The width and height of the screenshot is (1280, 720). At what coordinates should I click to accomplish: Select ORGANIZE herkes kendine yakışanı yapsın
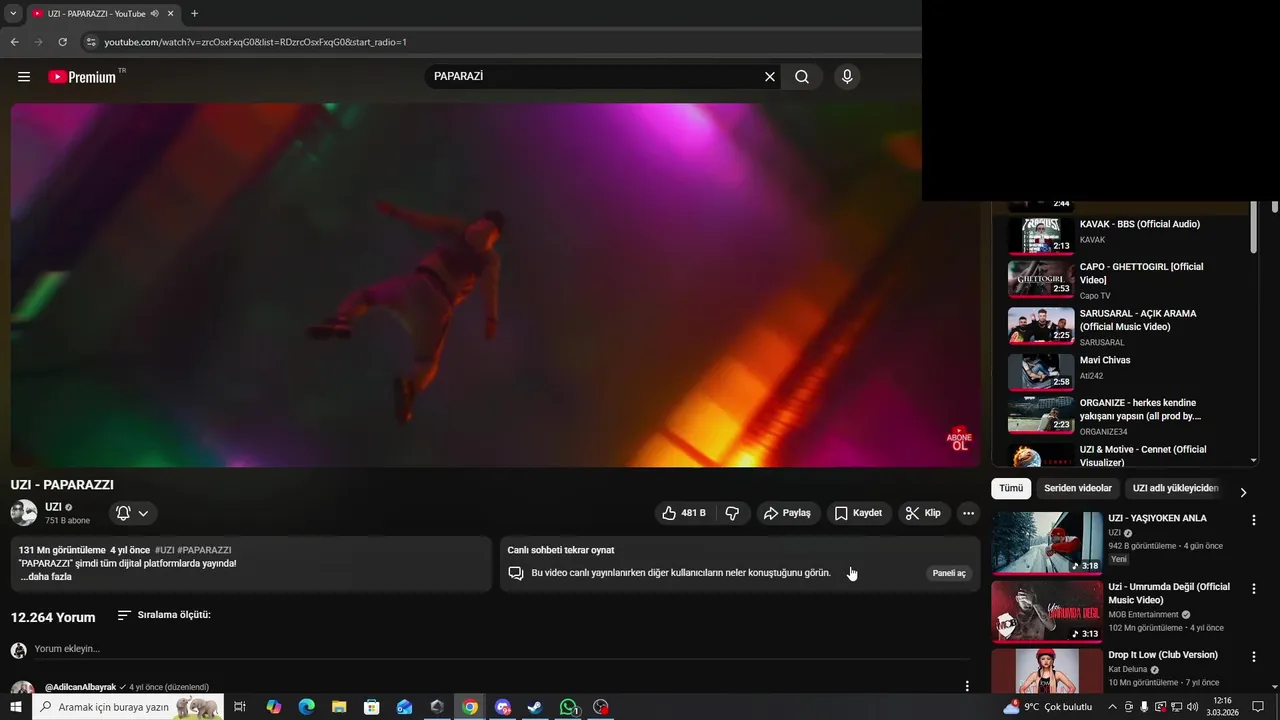coord(1125,415)
